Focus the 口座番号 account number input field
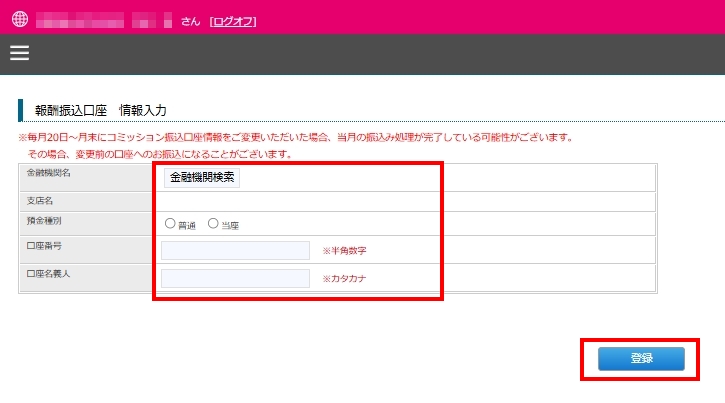This screenshot has width=725, height=403. [x=235, y=250]
